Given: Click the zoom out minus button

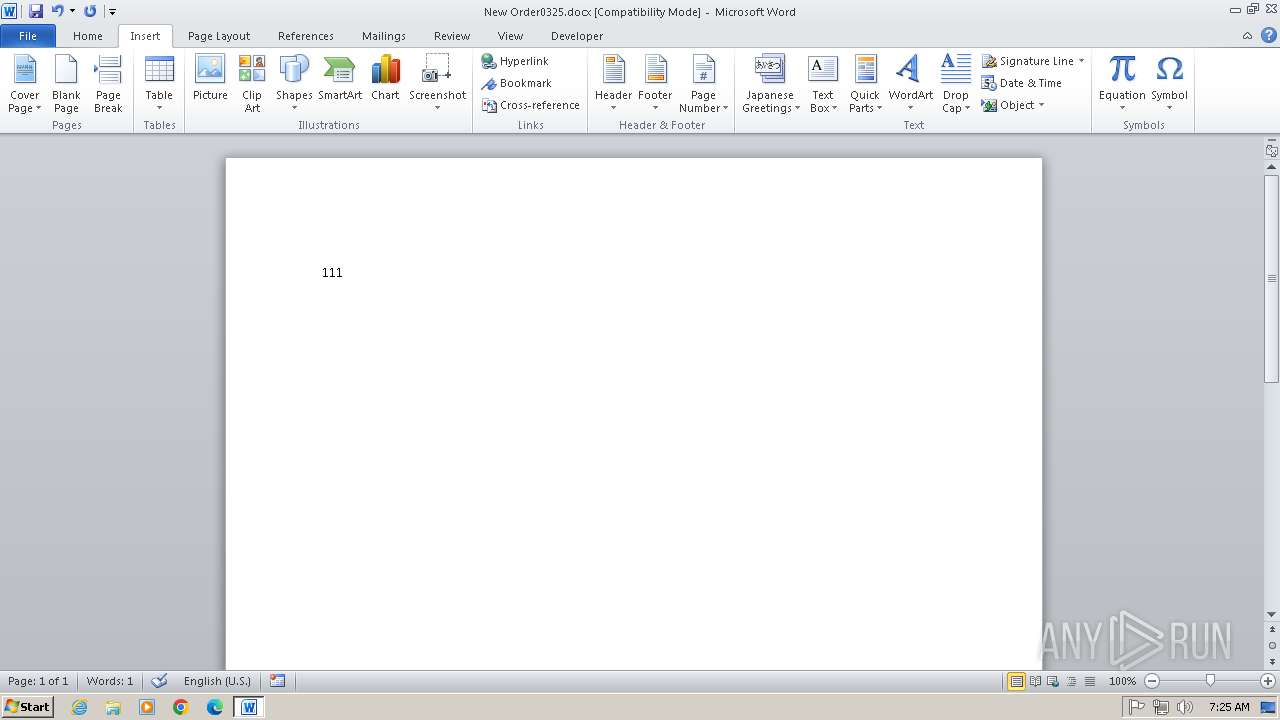Looking at the screenshot, I should [x=1151, y=681].
